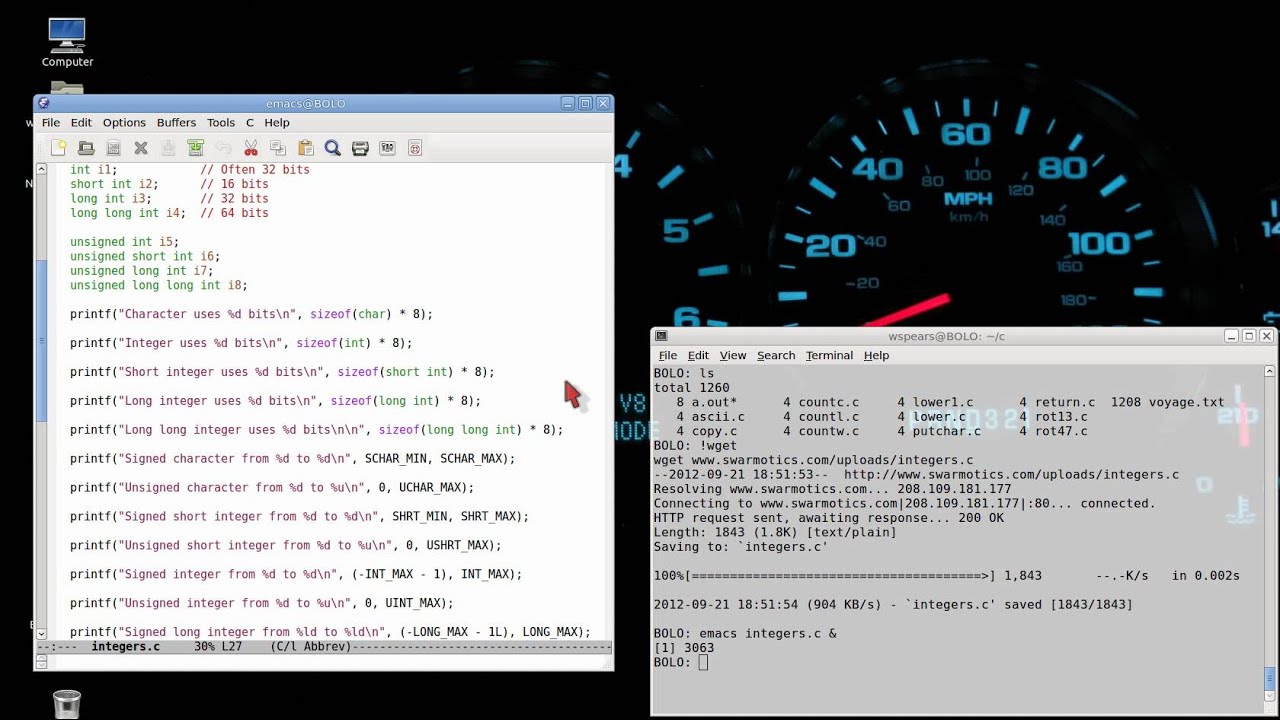Click 'a.out*' in terminal ls output

[714, 402]
